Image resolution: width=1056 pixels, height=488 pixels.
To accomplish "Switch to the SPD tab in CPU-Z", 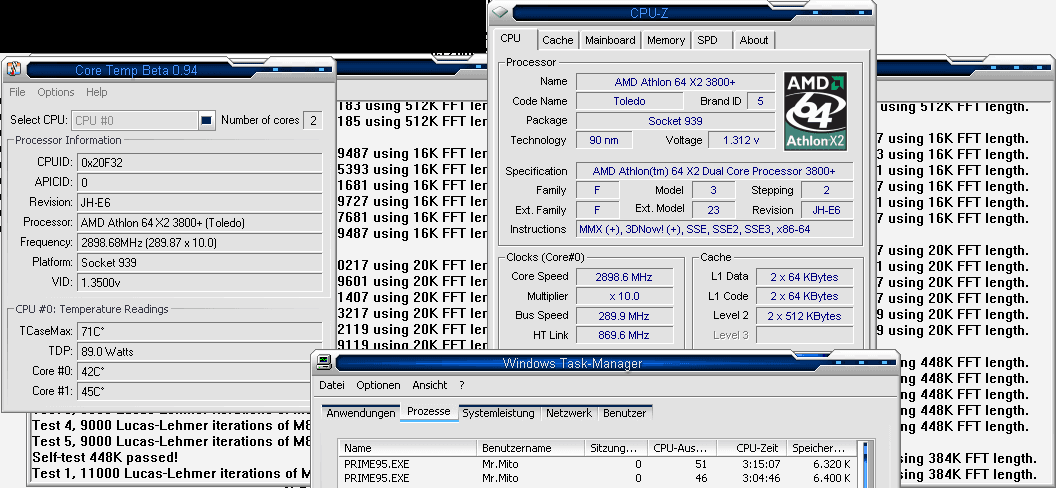I will tap(708, 40).
